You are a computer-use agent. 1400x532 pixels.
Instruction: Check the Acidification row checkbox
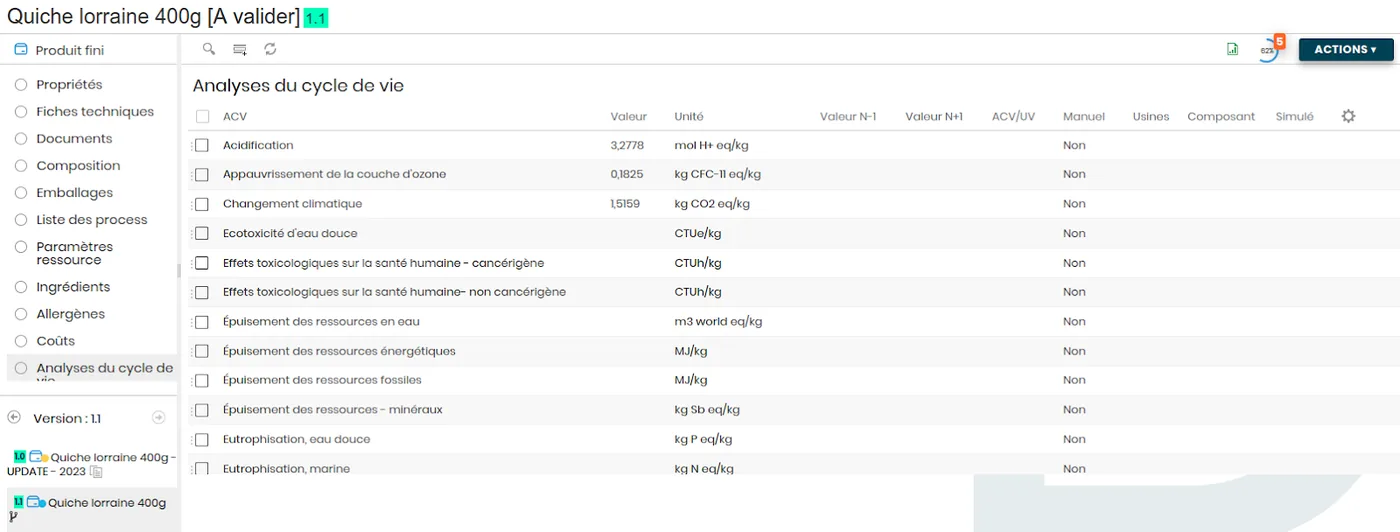coord(202,146)
